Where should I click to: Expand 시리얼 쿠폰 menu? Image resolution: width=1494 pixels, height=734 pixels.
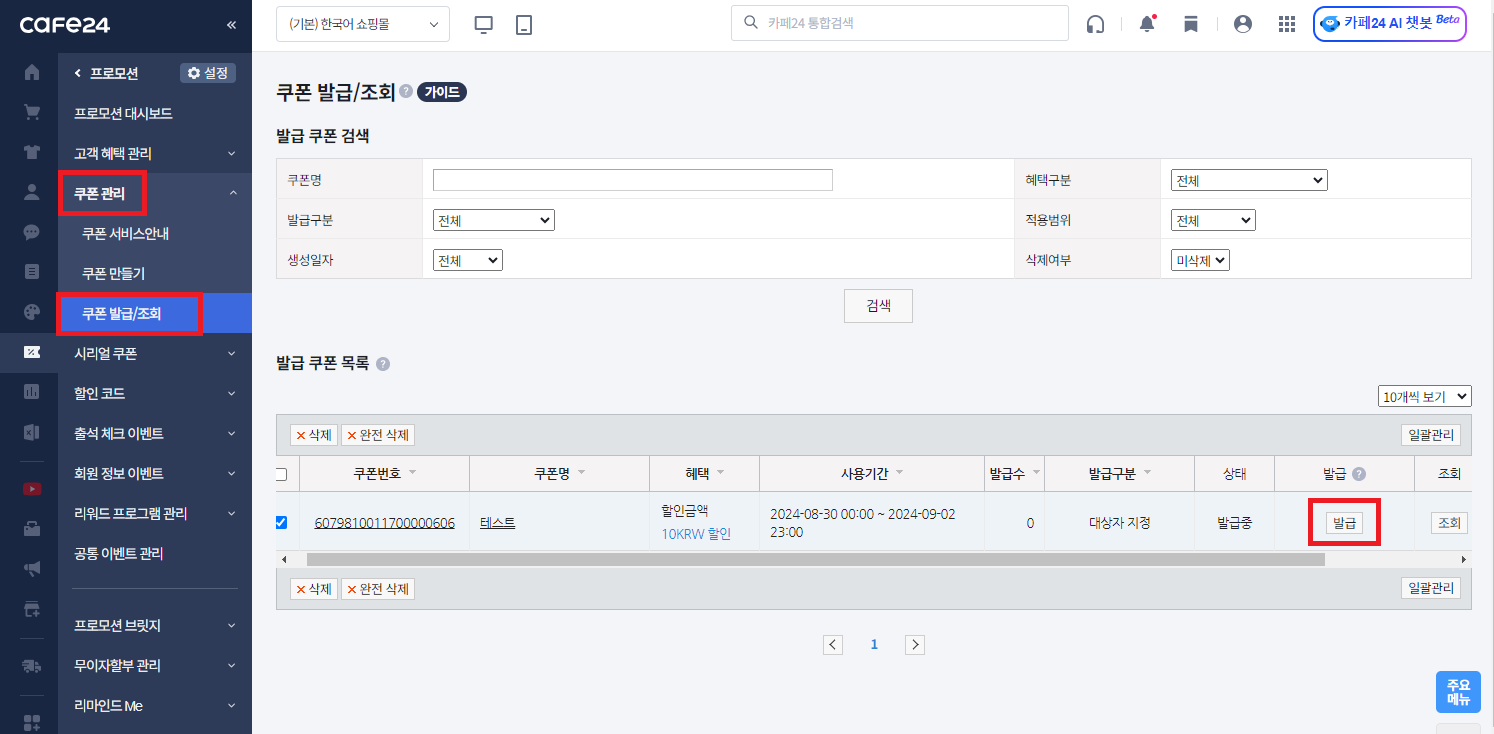155,353
